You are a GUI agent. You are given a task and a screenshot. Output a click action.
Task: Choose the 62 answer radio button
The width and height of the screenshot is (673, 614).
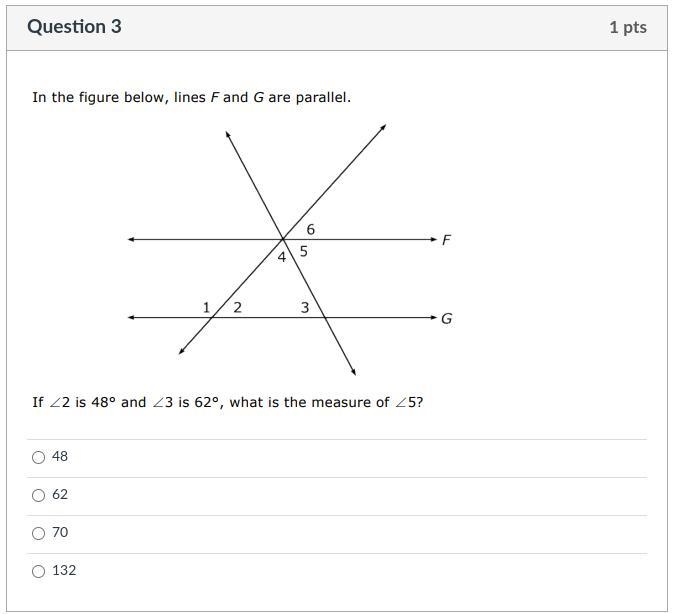(38, 496)
